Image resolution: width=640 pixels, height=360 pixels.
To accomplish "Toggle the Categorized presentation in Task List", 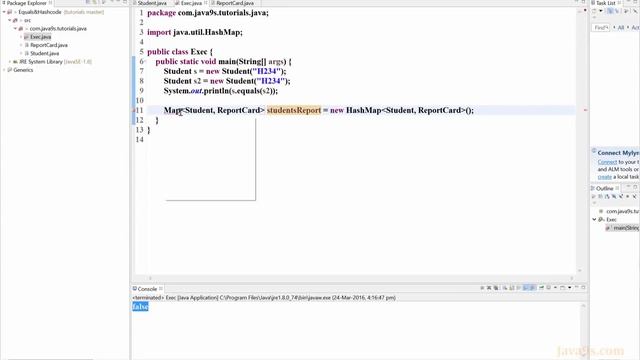I will [x=610, y=11].
